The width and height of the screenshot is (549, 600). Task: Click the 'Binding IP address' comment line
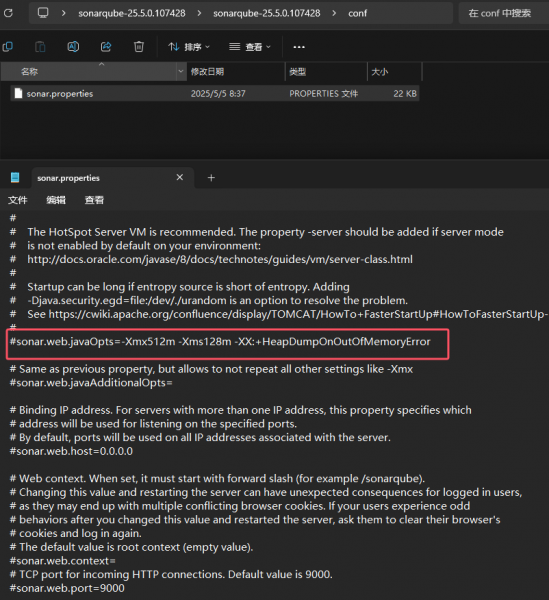[x=241, y=410]
